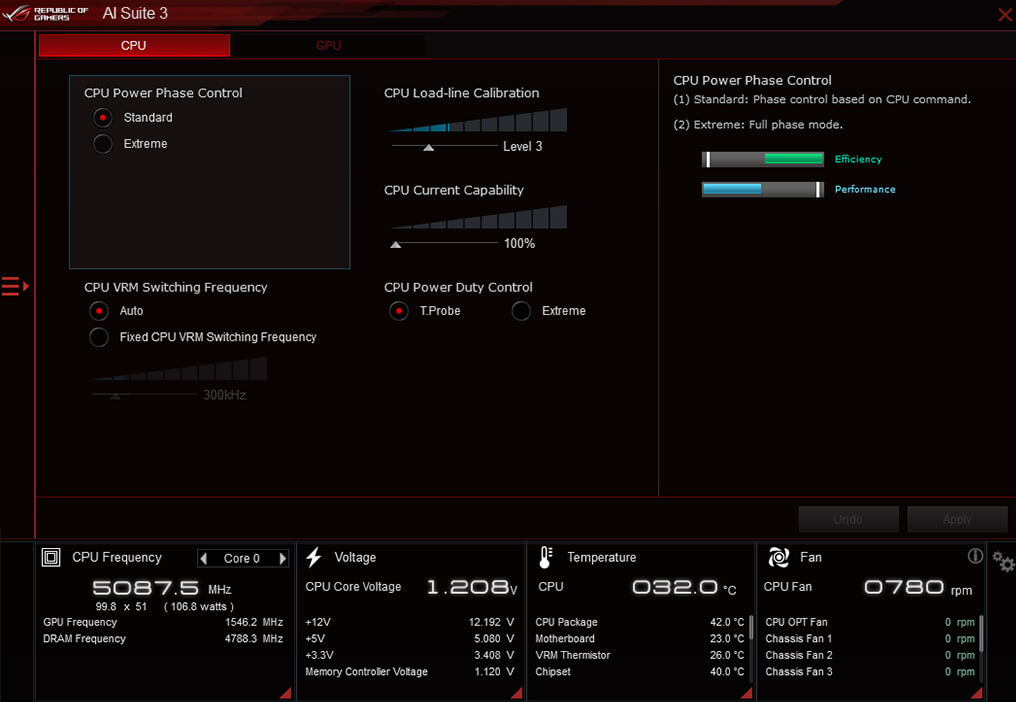The height and width of the screenshot is (702, 1016).
Task: Click the CPU Load-line Calibration bar graph
Action: tap(479, 120)
